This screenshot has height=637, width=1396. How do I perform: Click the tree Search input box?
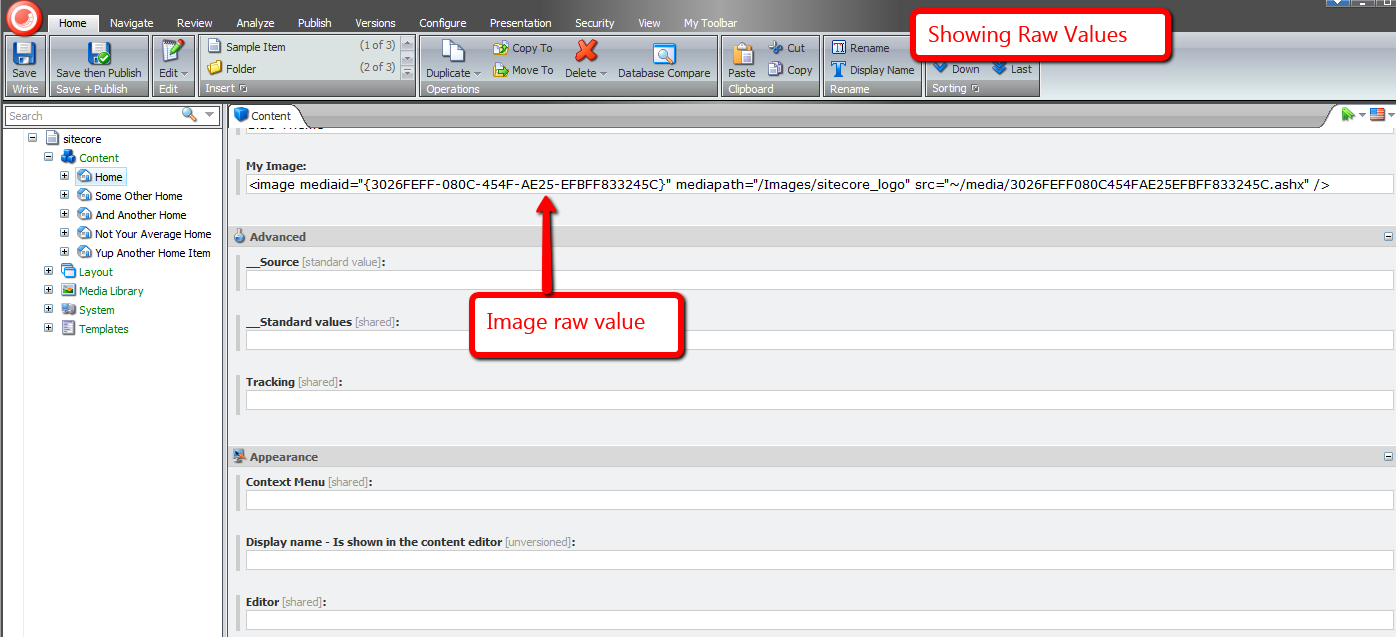(x=92, y=116)
